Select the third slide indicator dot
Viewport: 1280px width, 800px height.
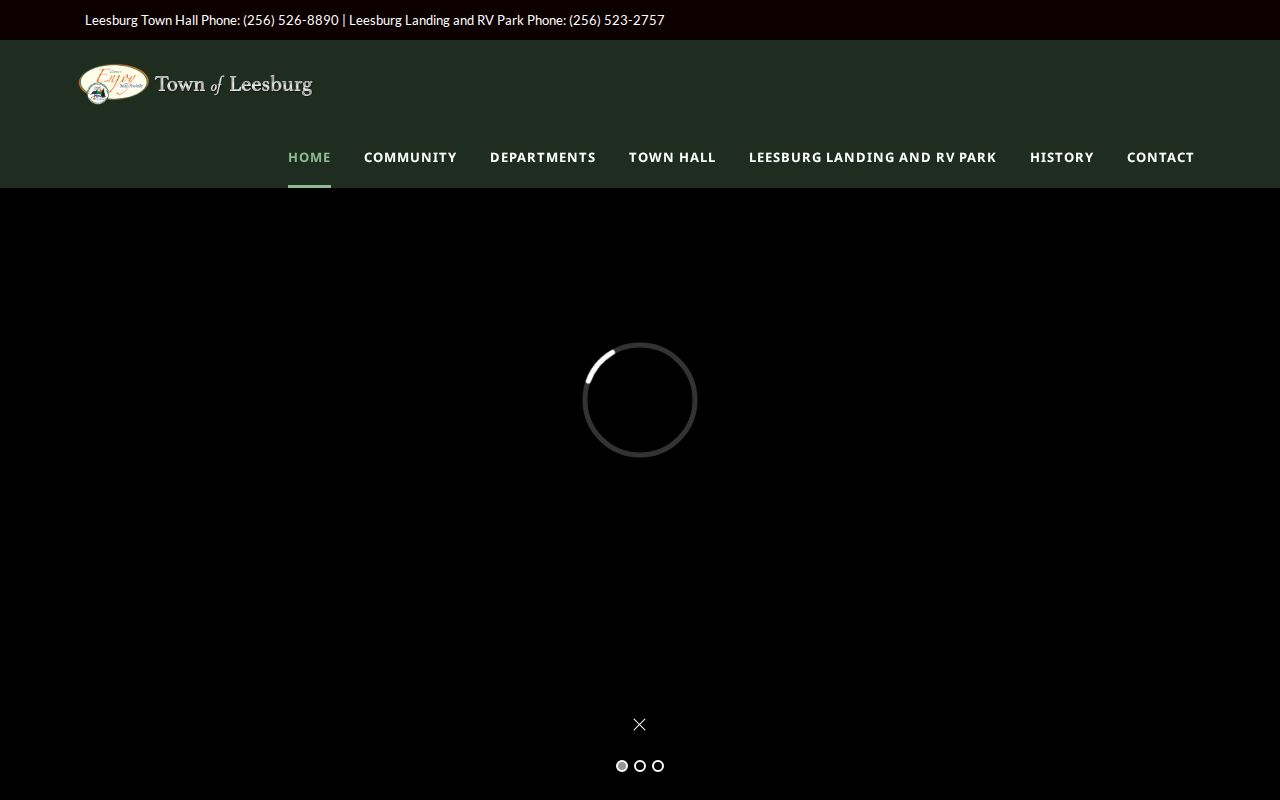pyautogui.click(x=658, y=766)
